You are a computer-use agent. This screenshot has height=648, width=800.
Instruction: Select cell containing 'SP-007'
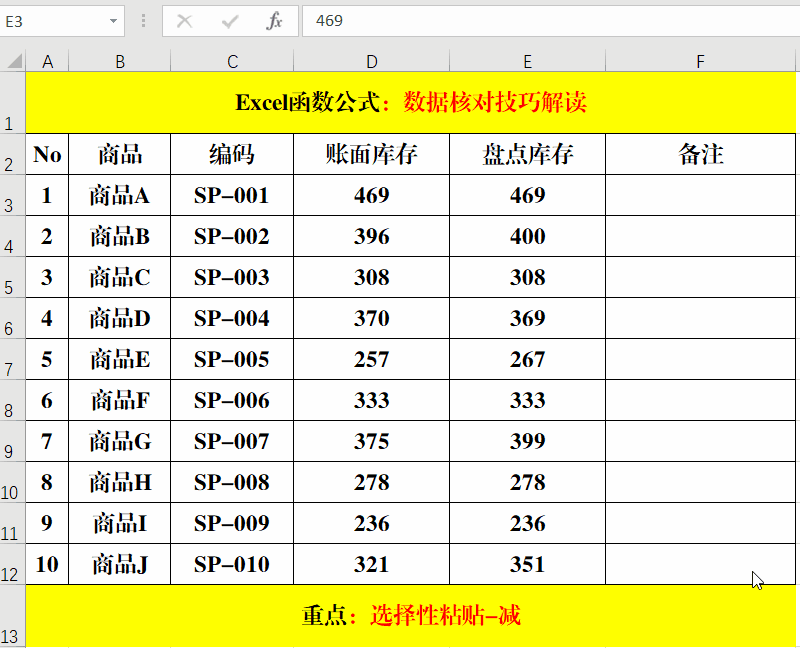pos(232,441)
